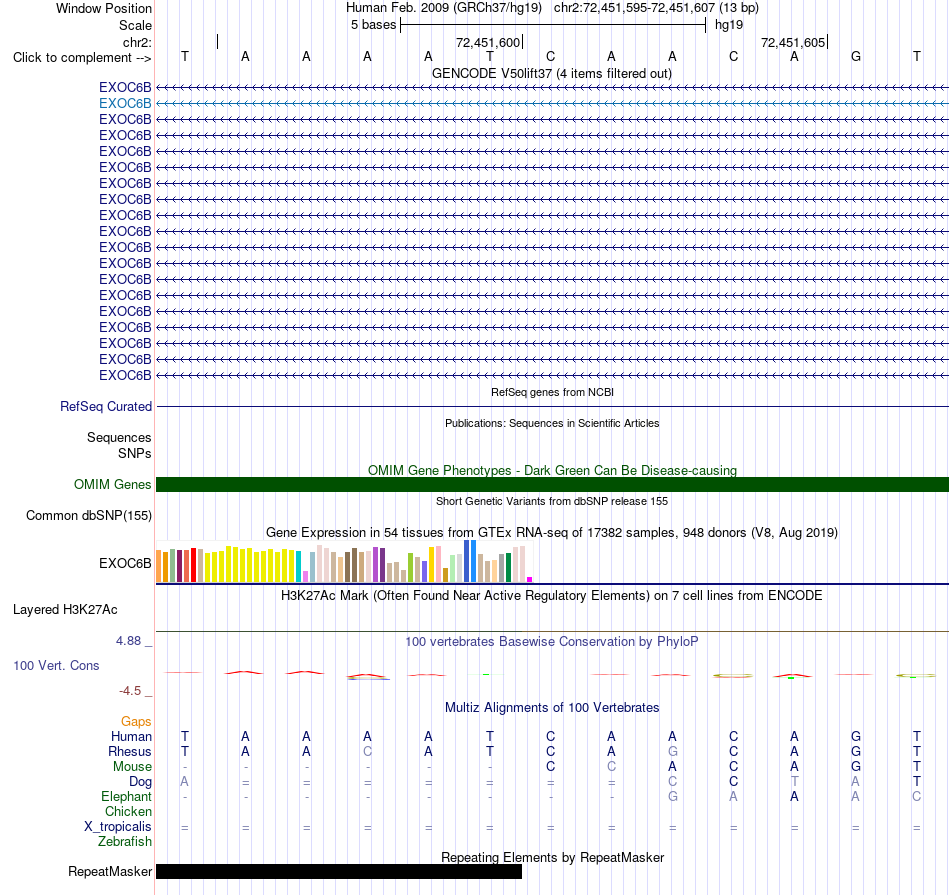
Task: Click the small magenta bar in GTEx chart
Action: [x=530, y=579]
